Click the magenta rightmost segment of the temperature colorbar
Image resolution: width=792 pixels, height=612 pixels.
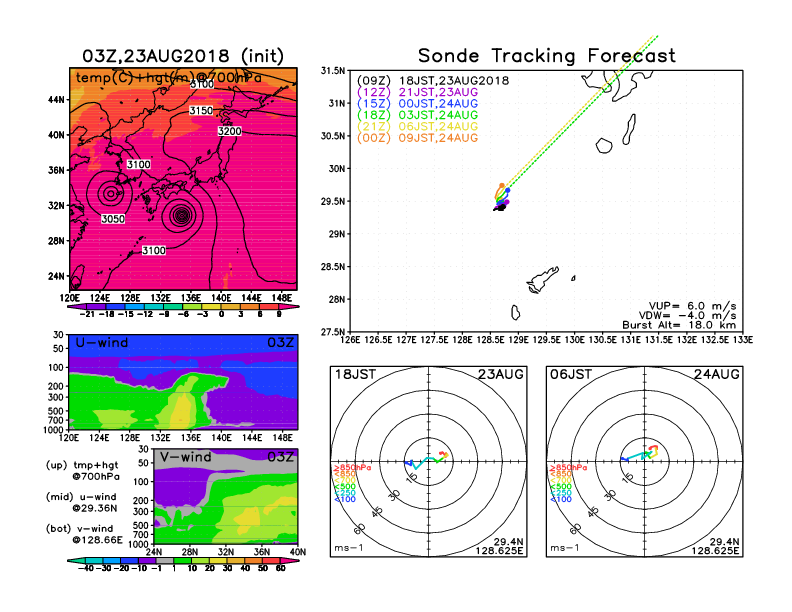(x=289, y=307)
